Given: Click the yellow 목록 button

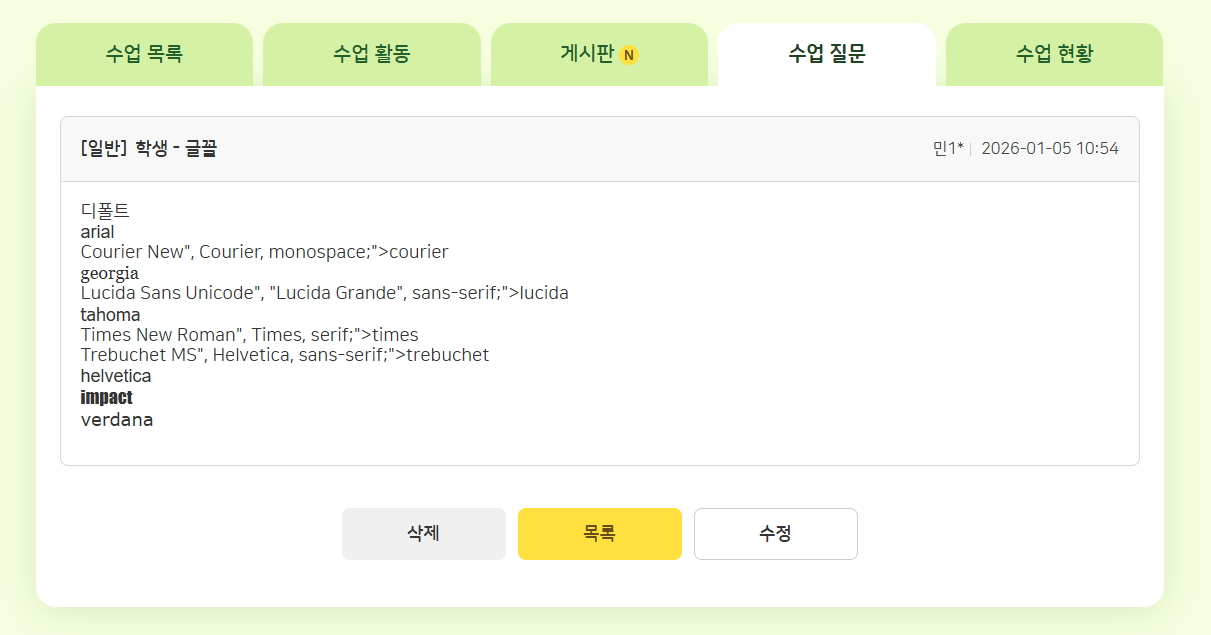Looking at the screenshot, I should (x=599, y=534).
